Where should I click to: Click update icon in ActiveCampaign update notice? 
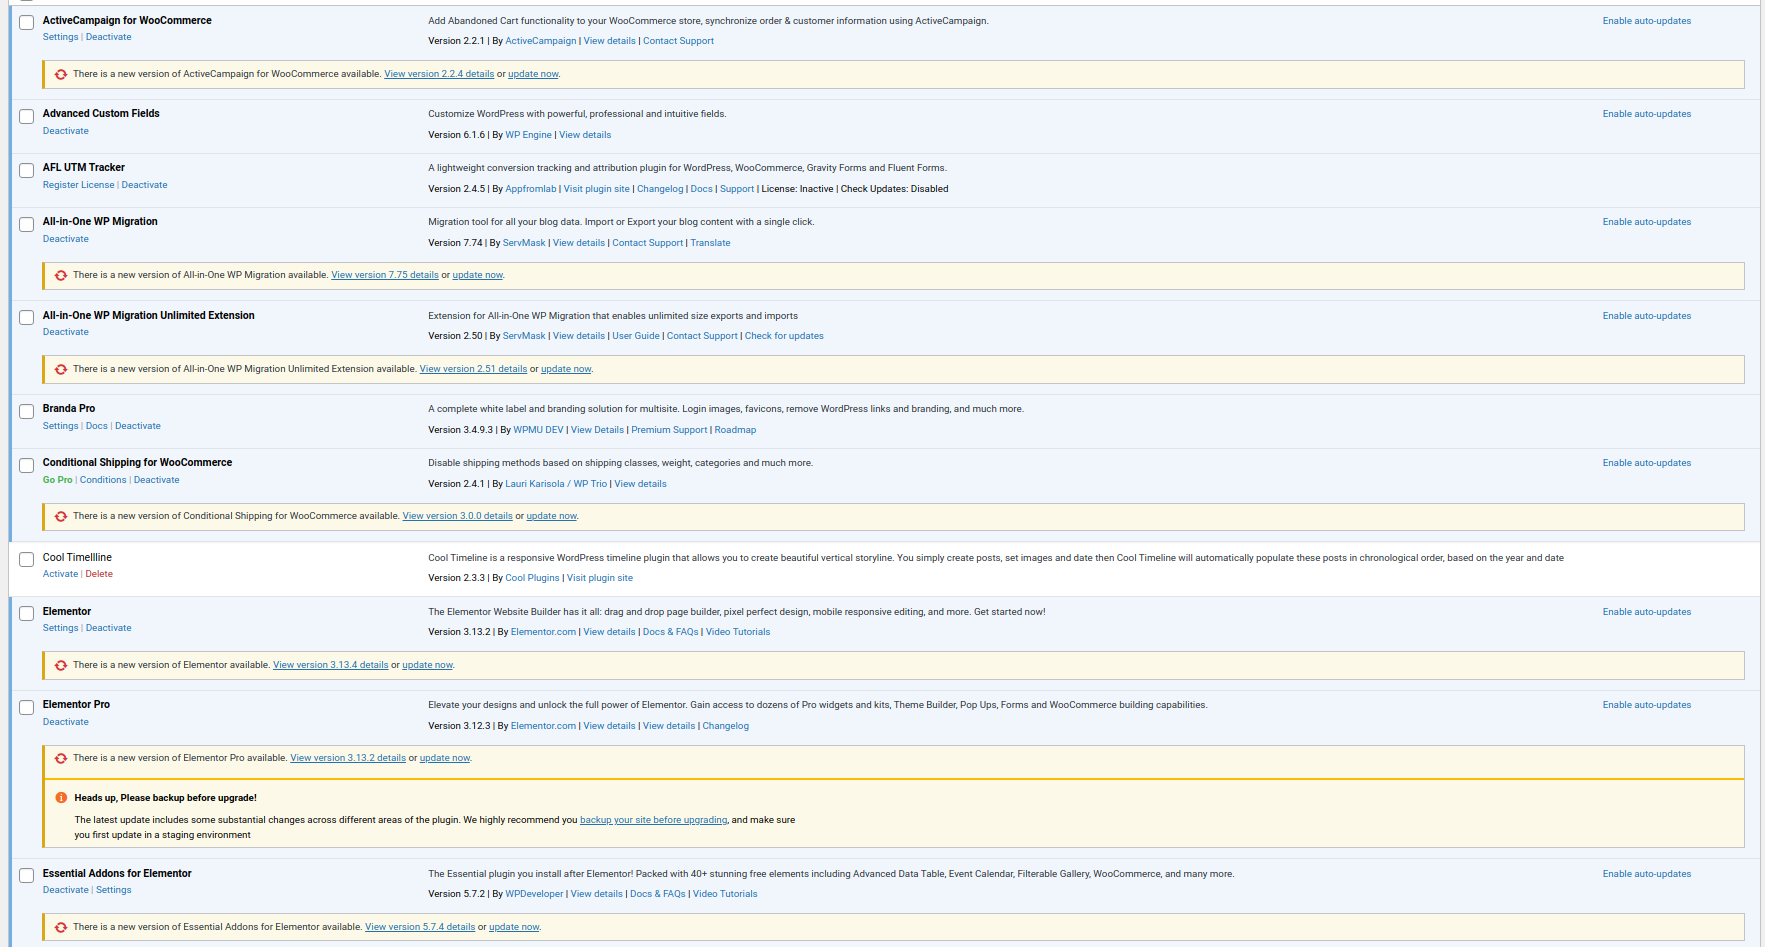pyautogui.click(x=61, y=74)
